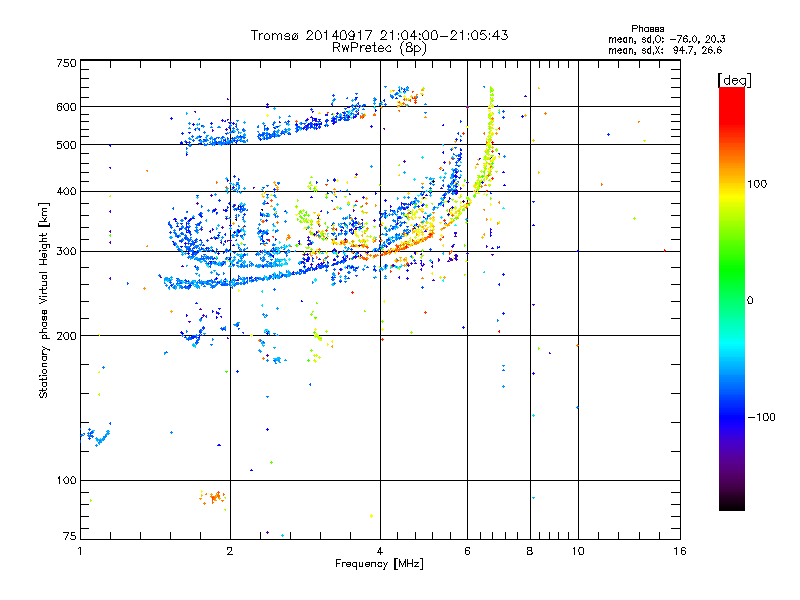Click the 'RwPretec (8p)' subtitle
The height and width of the screenshot is (600, 800).
click(379, 47)
